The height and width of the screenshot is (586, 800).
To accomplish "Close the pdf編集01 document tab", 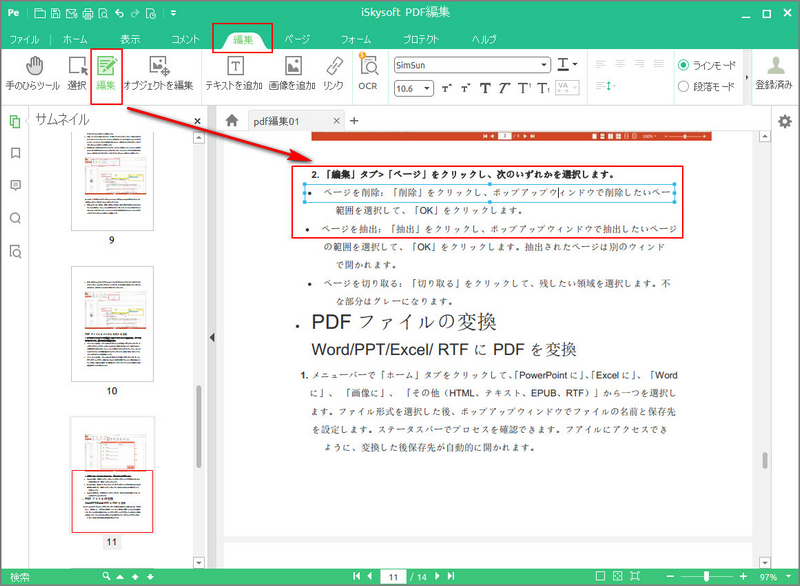I will (336, 121).
